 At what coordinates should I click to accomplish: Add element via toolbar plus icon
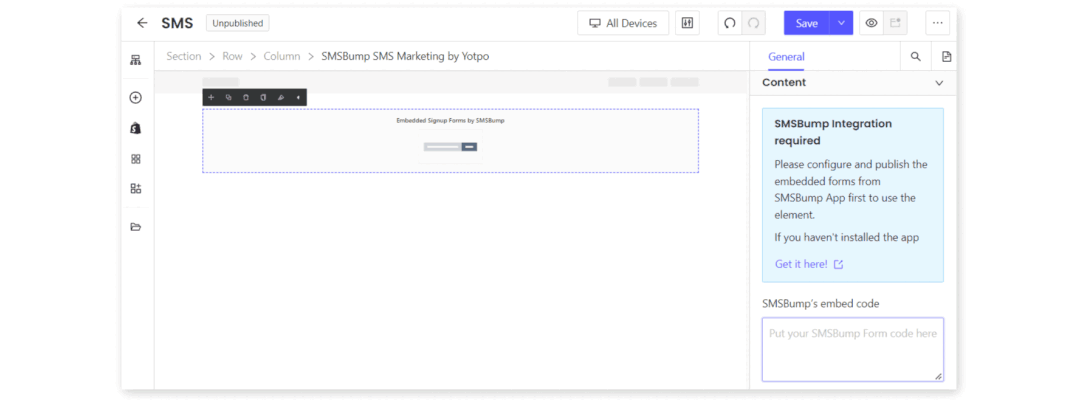click(211, 98)
